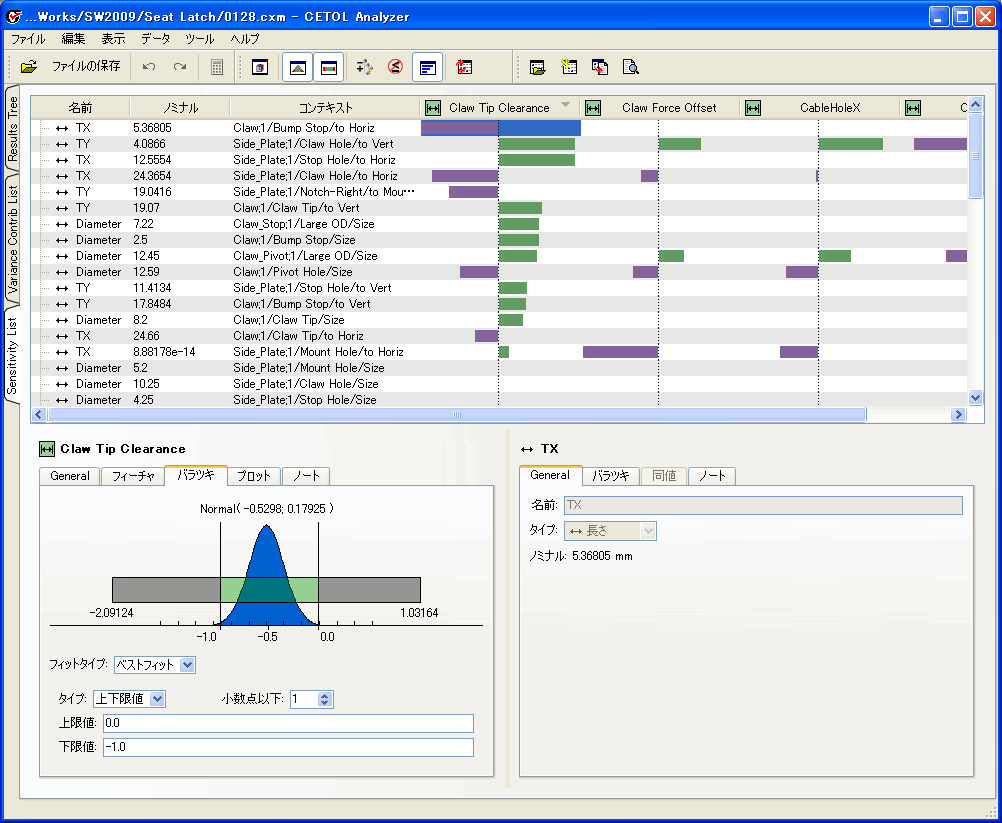The image size is (1002, 823).
Task: Click the redo arrow icon
Action: (x=180, y=66)
